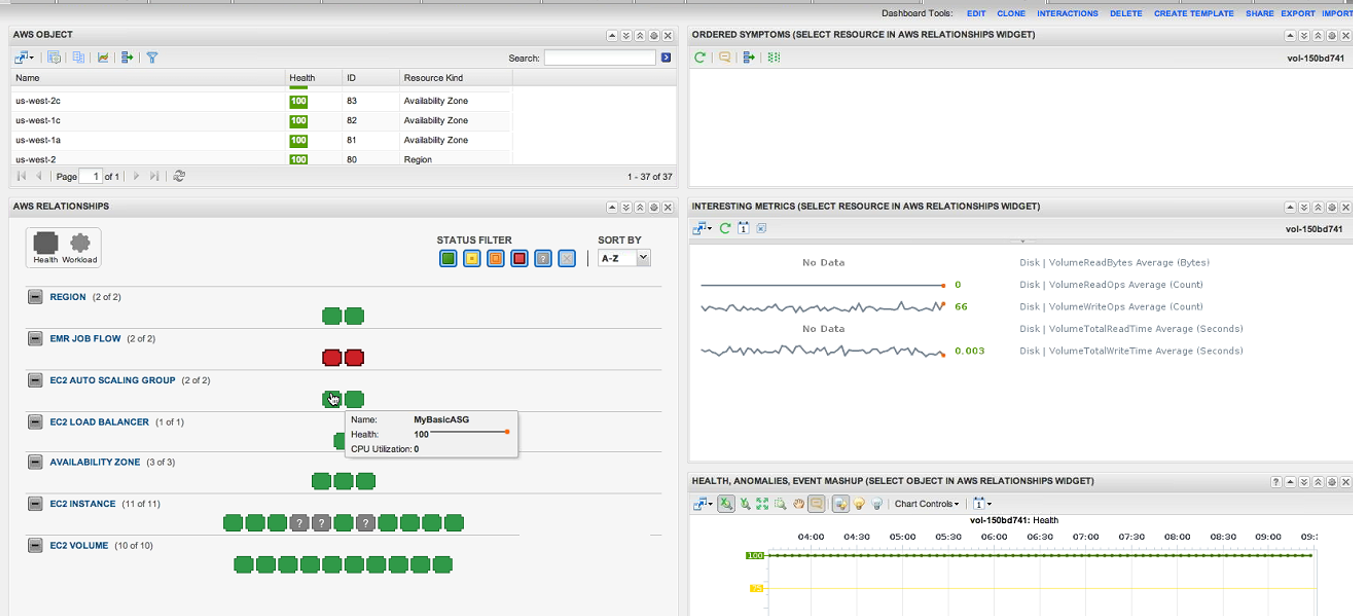
Task: Click the Create Template link
Action: [1193, 14]
